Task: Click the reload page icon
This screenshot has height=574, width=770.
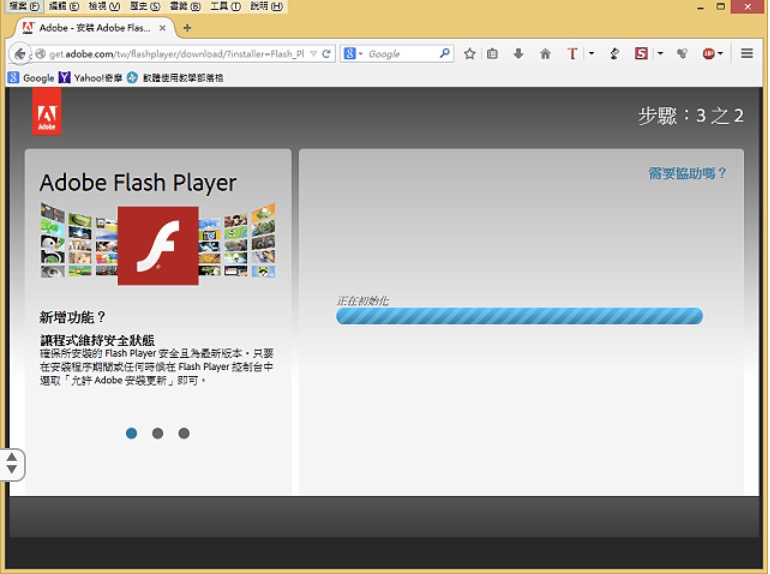Action: (326, 54)
